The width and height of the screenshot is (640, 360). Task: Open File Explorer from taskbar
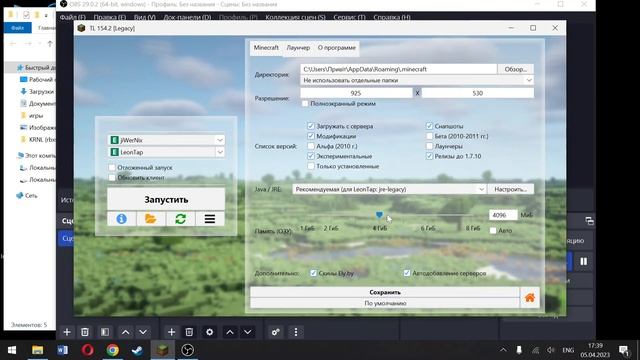38,350
